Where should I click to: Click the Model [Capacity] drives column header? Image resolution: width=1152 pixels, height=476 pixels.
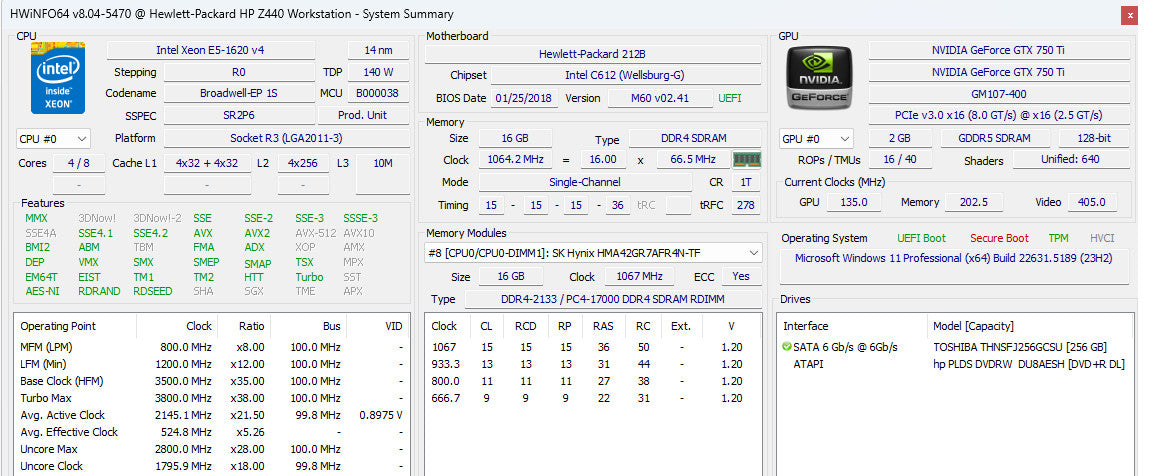click(973, 326)
